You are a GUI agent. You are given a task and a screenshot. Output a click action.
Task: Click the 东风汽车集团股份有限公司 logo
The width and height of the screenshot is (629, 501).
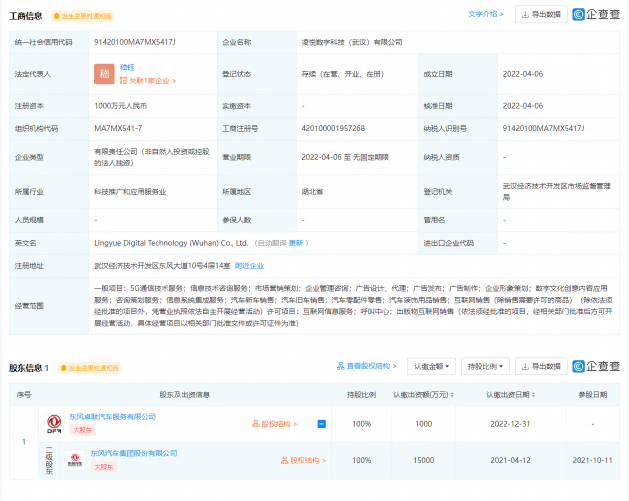pos(75,460)
